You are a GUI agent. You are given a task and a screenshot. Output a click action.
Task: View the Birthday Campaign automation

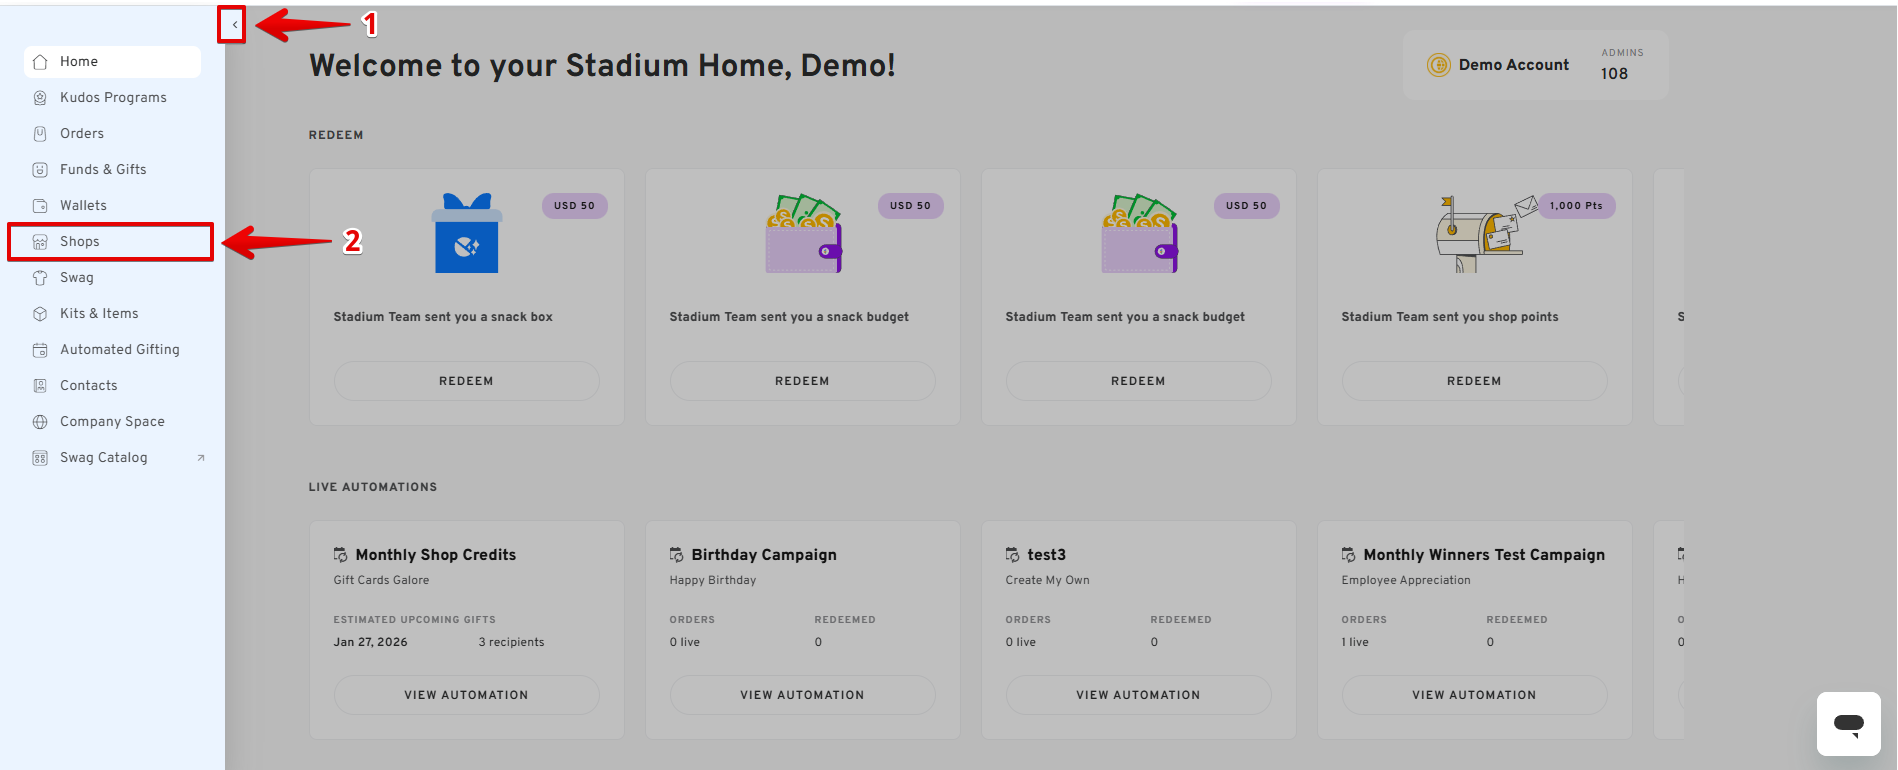(802, 695)
